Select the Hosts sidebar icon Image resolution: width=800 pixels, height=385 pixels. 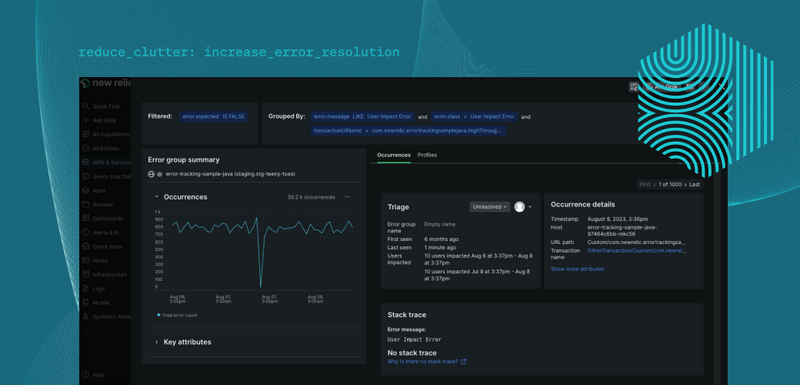86,260
